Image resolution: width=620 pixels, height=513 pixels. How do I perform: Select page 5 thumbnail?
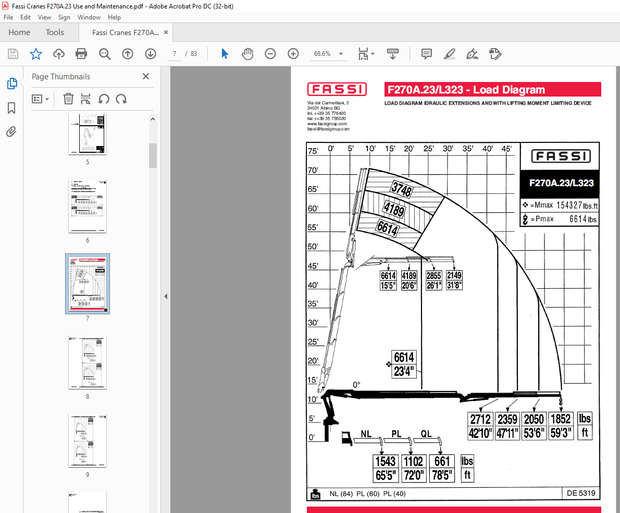point(87,134)
